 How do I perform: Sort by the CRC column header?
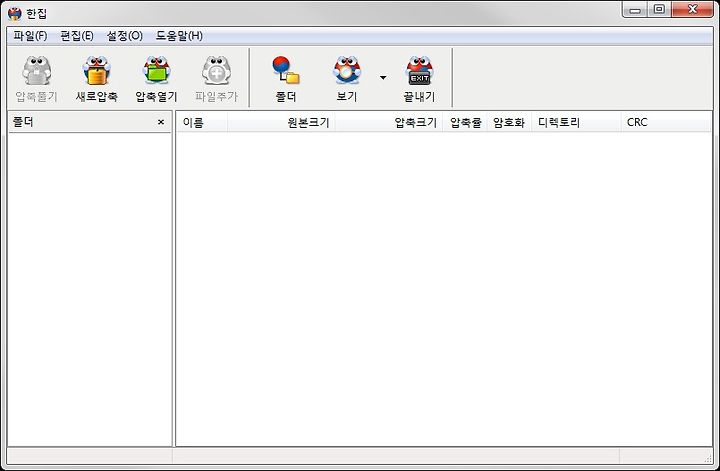pyautogui.click(x=666, y=123)
